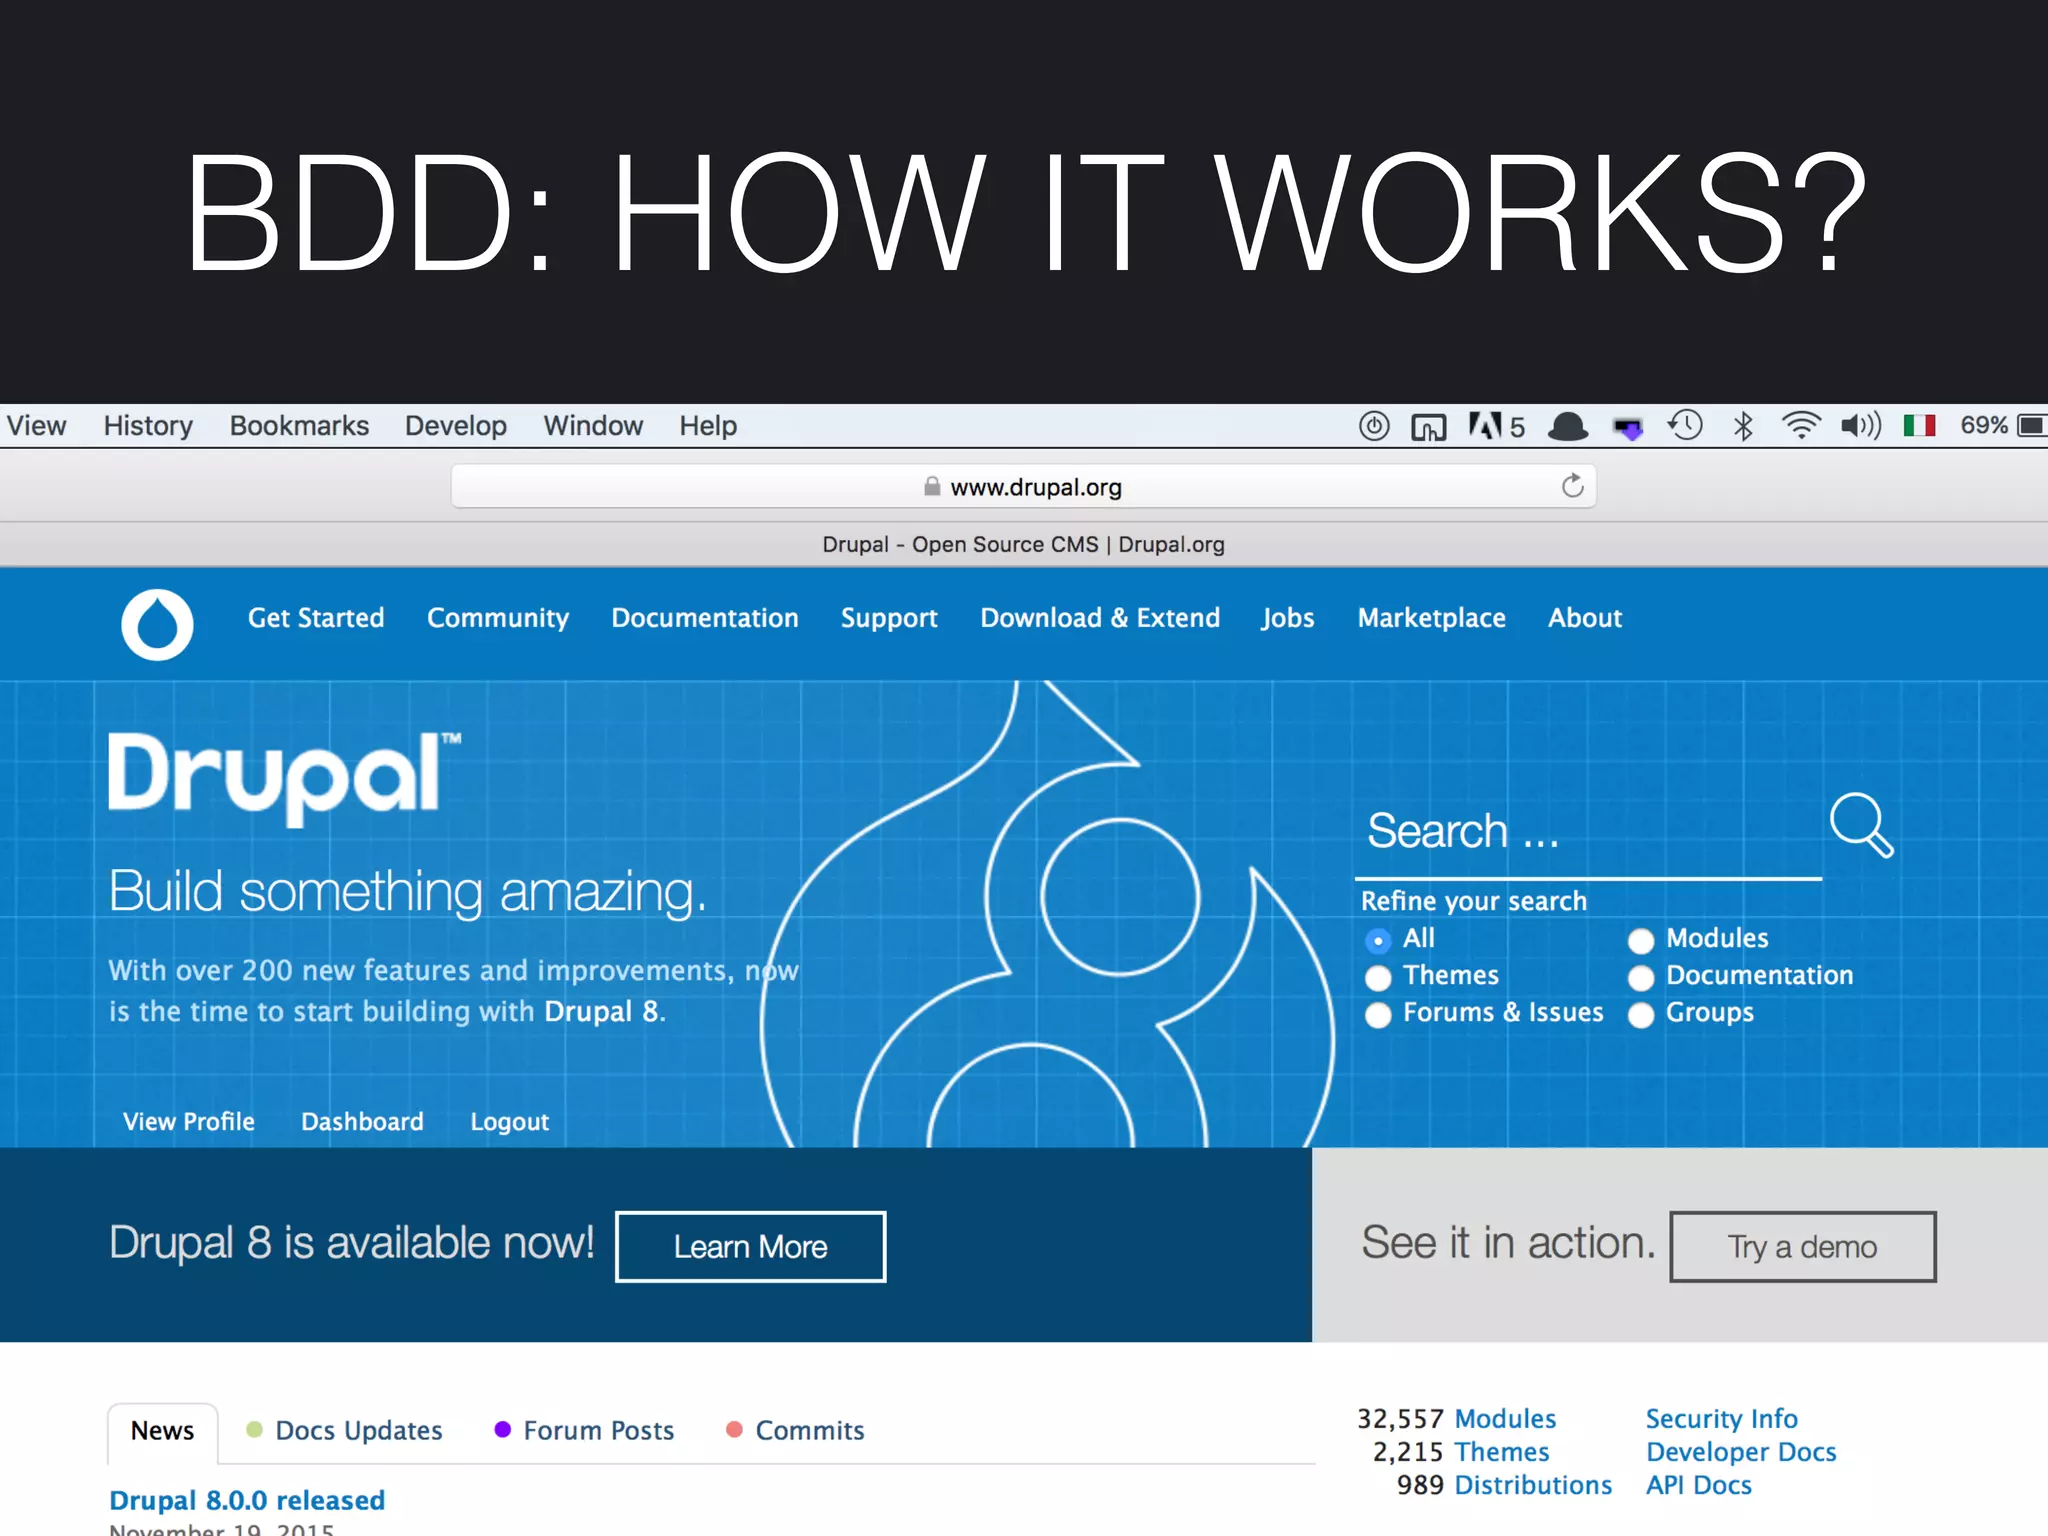Viewport: 2048px width, 1536px height.
Task: Click the battery 69% indicator
Action: [2003, 426]
